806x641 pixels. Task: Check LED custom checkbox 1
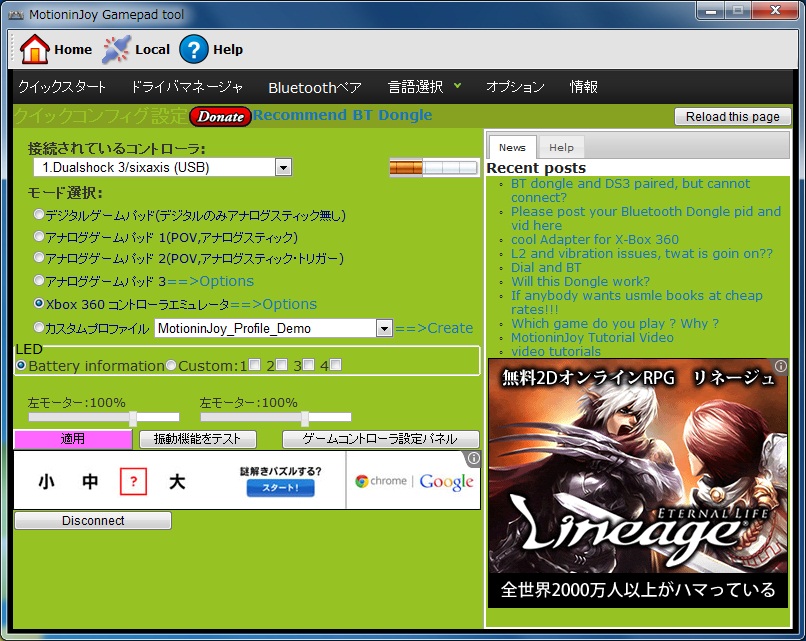click(x=254, y=364)
